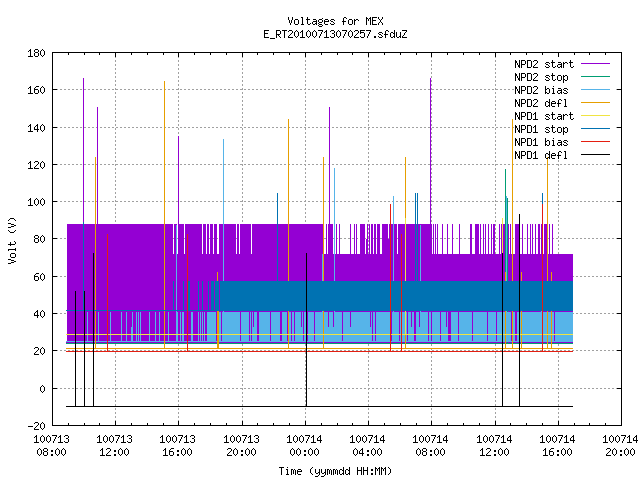Click the y-axis tick value 80
This screenshot has height=480, width=640.
tap(40, 239)
